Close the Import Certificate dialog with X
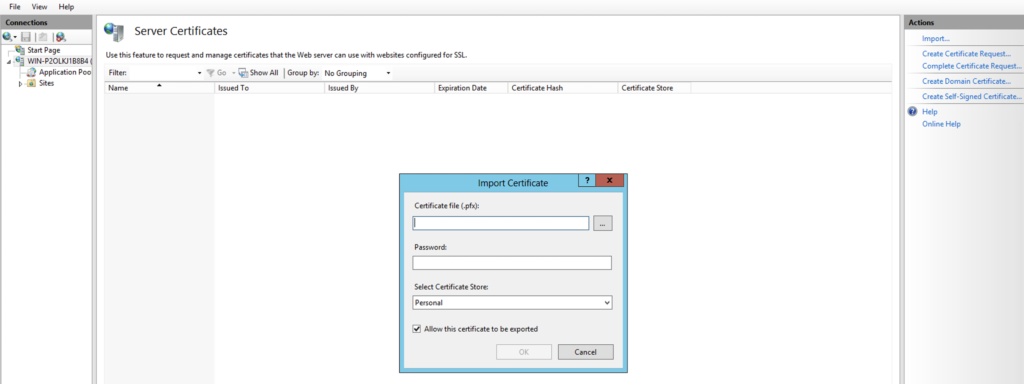Viewport: 1024px width, 384px height. (x=610, y=181)
